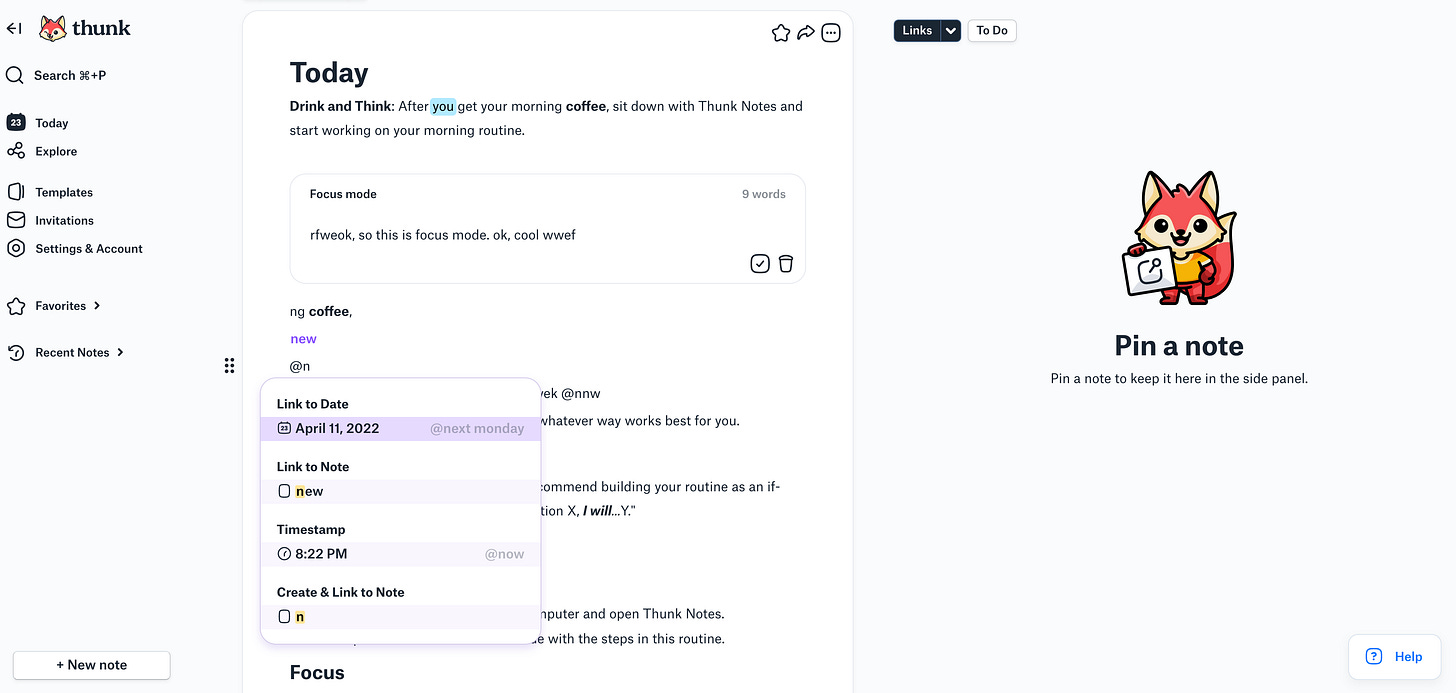Click the calendar icon beside April 11, 2022

point(284,428)
